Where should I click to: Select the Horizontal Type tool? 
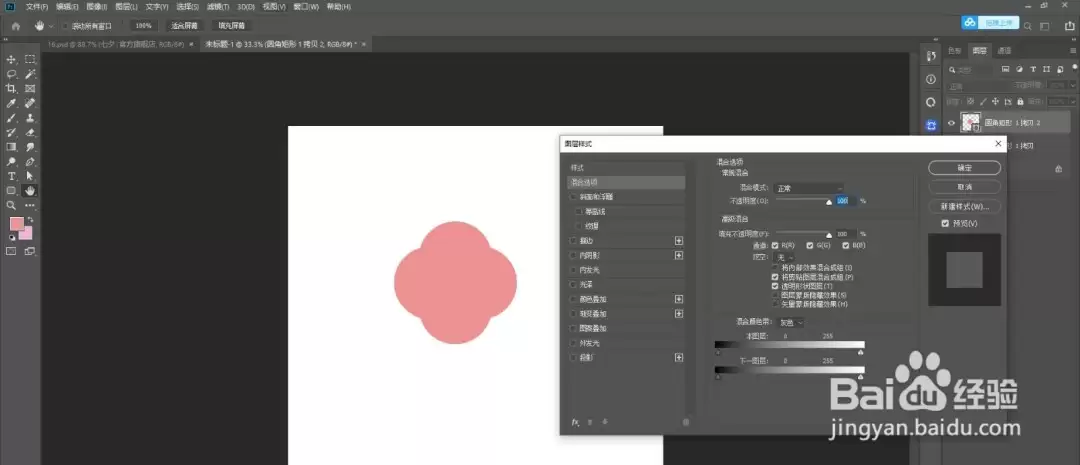pyautogui.click(x=12, y=176)
